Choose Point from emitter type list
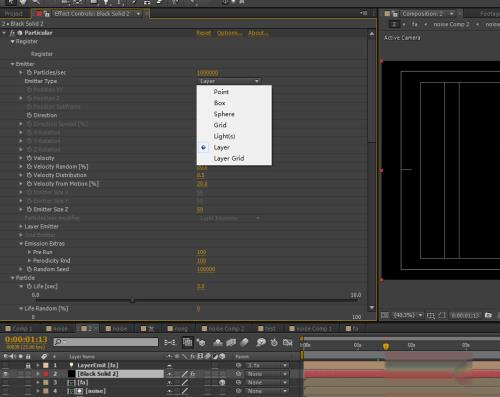The image size is (500, 397). 221,92
